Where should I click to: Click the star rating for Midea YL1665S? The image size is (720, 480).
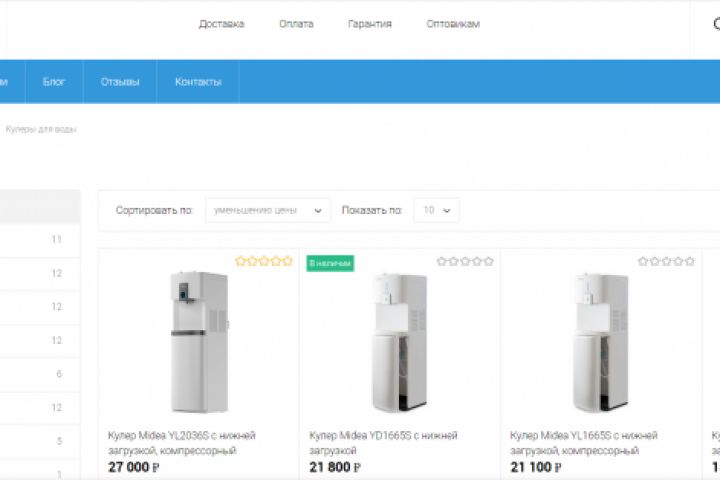click(x=666, y=262)
